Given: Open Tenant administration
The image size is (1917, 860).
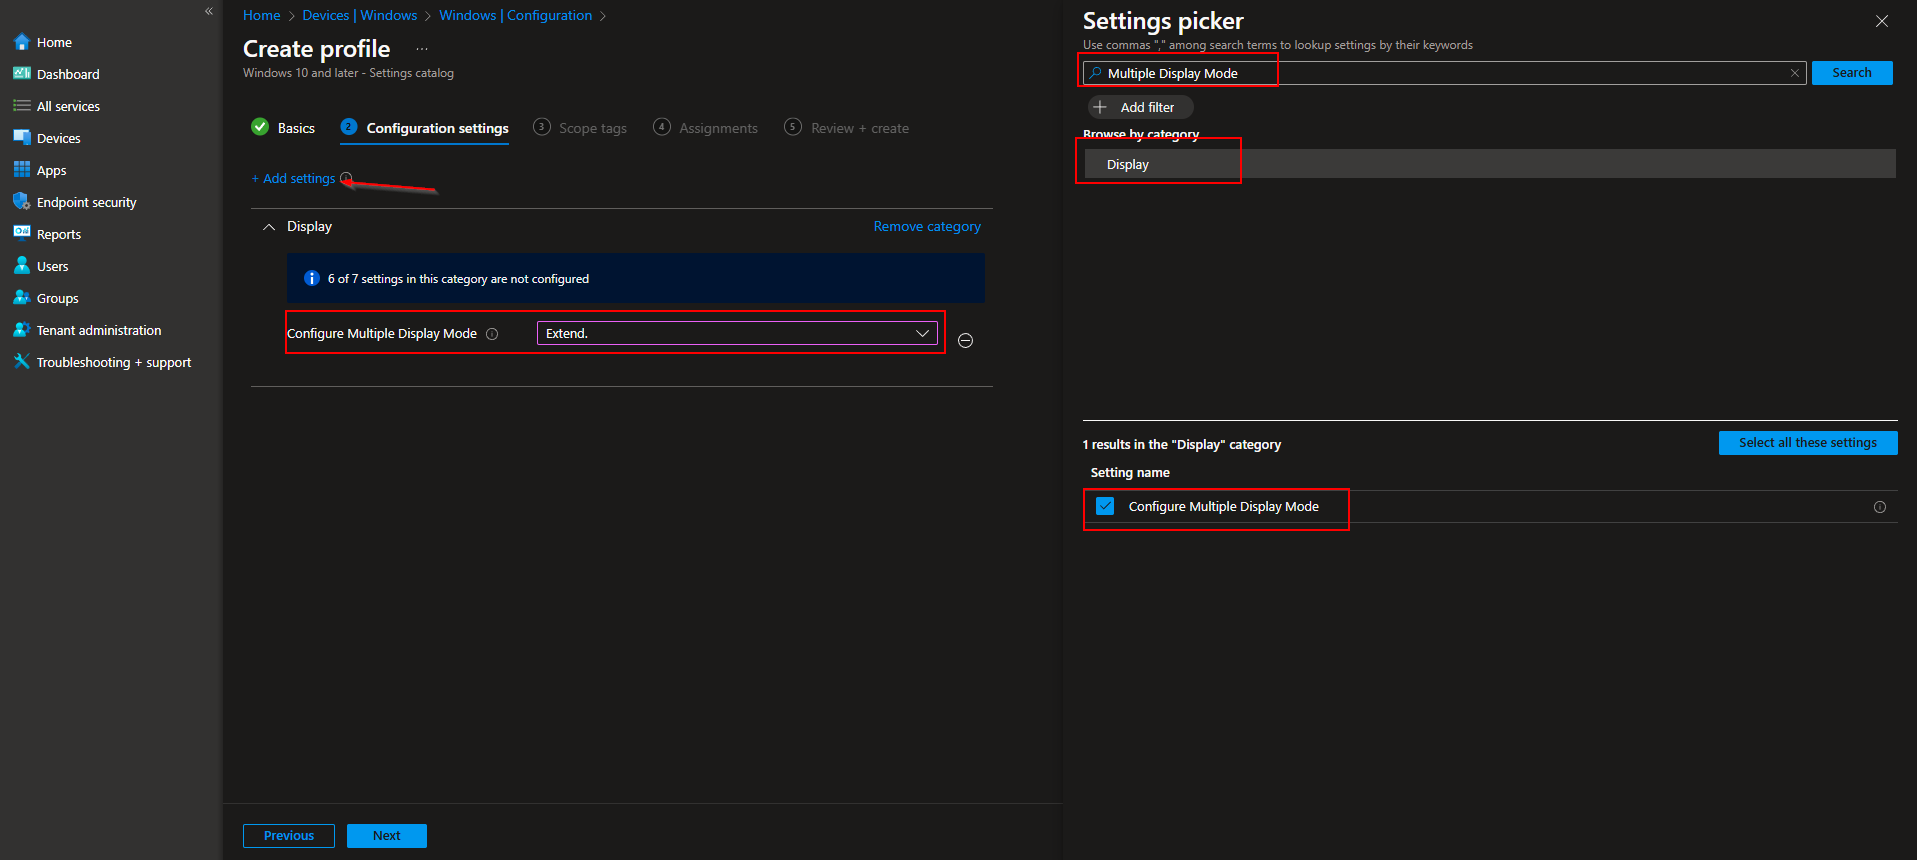Looking at the screenshot, I should [98, 330].
